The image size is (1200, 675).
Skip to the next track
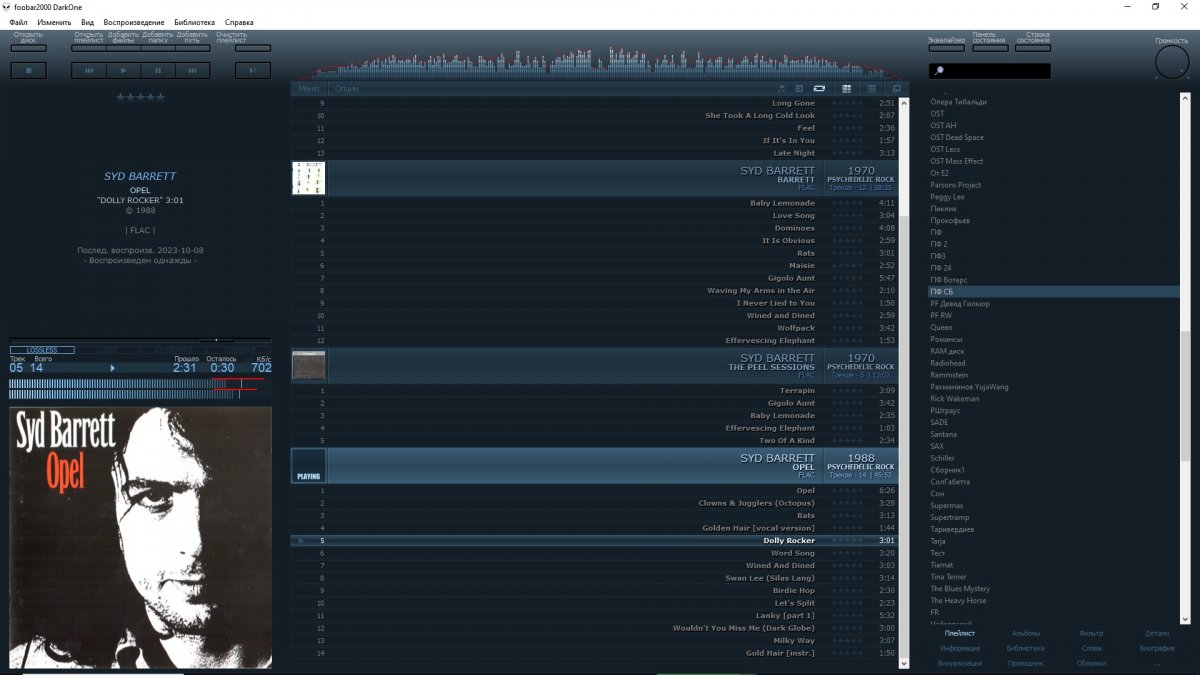(x=193, y=70)
